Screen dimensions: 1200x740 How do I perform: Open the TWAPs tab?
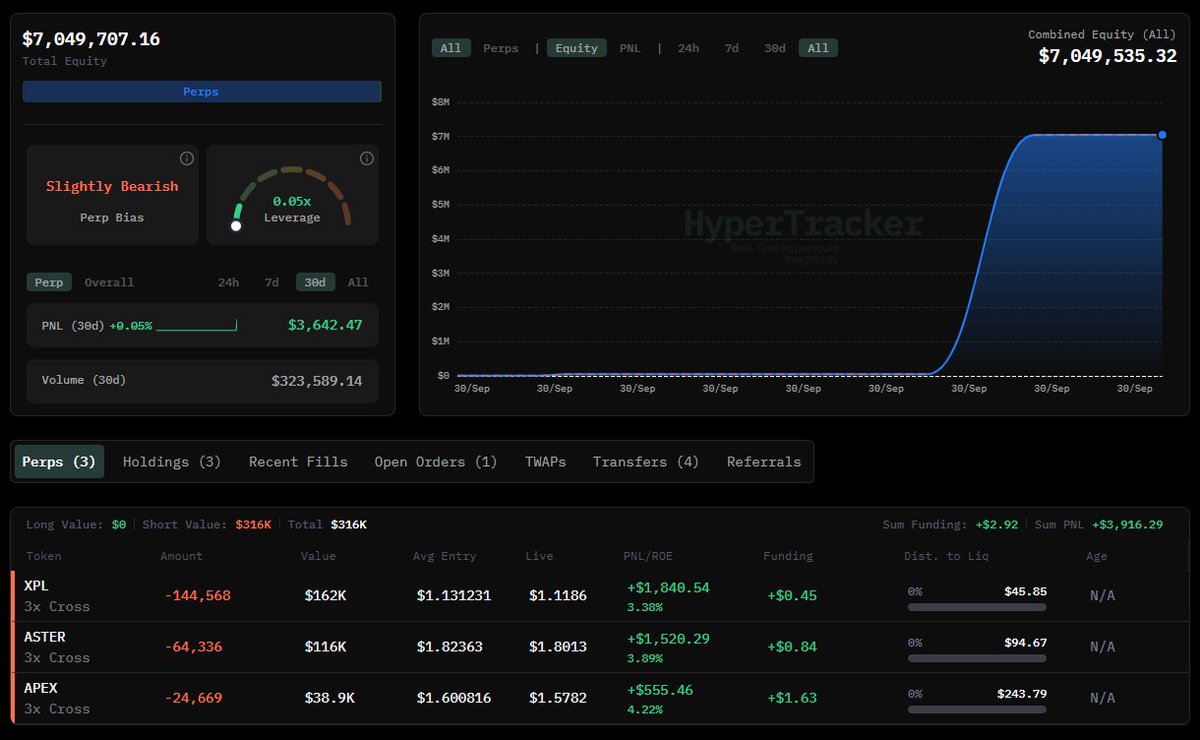(x=545, y=462)
